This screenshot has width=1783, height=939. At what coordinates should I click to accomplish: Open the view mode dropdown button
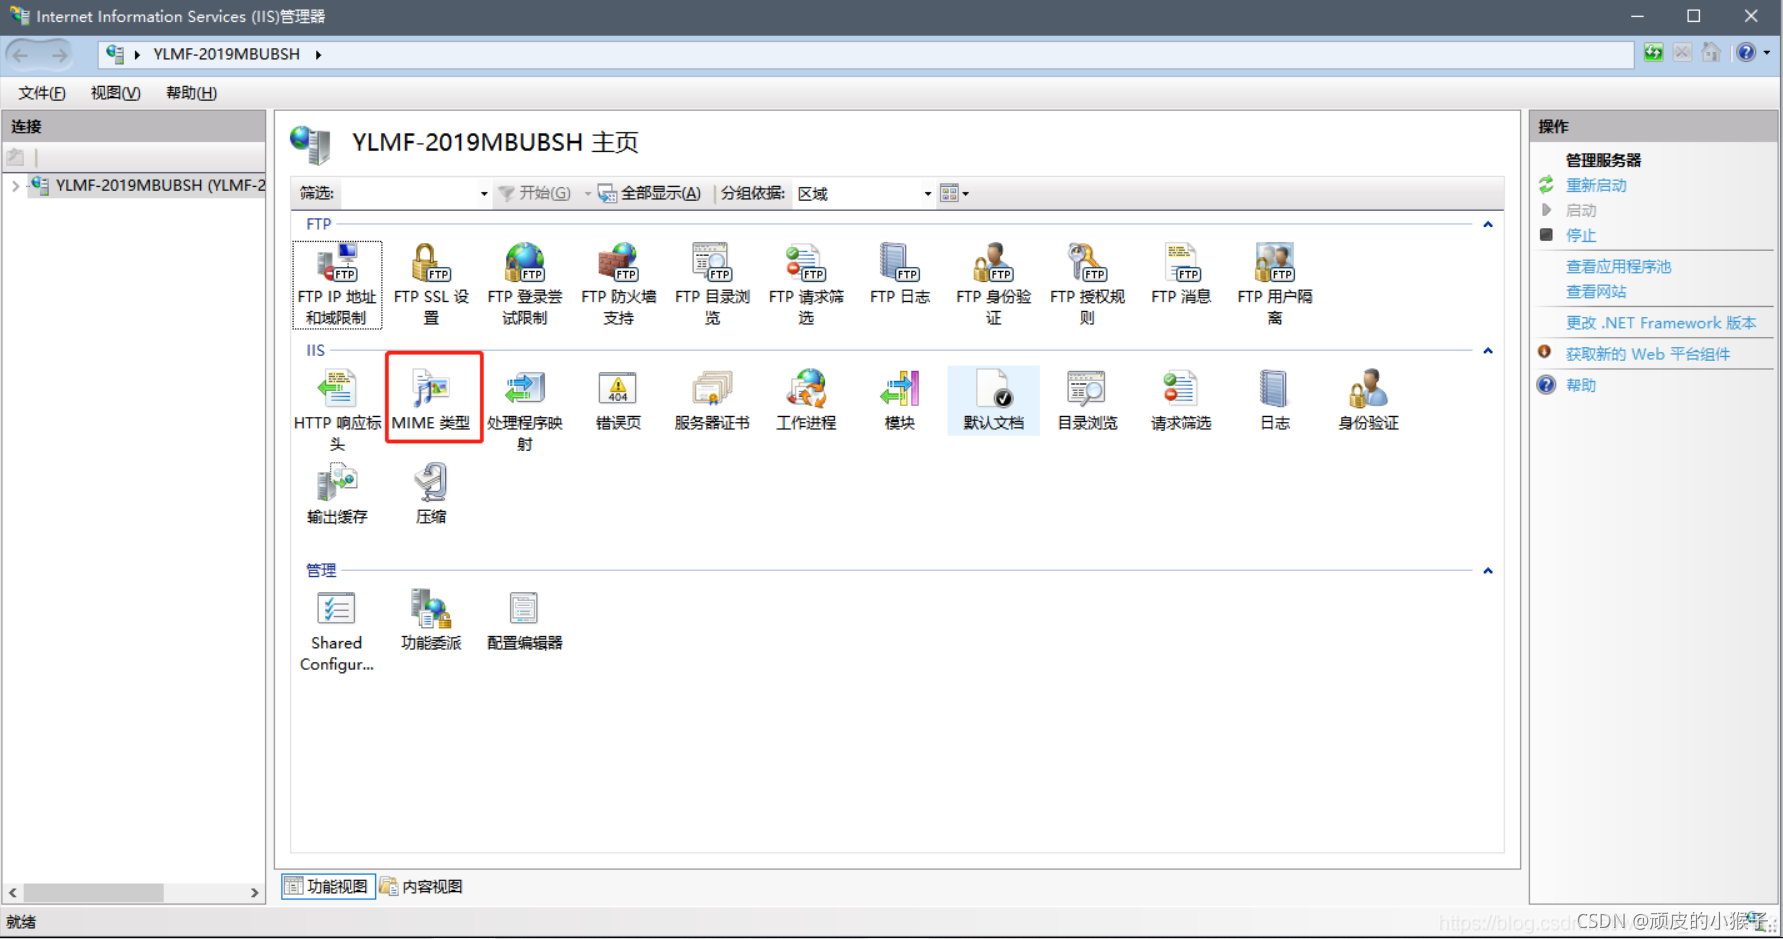tap(955, 194)
